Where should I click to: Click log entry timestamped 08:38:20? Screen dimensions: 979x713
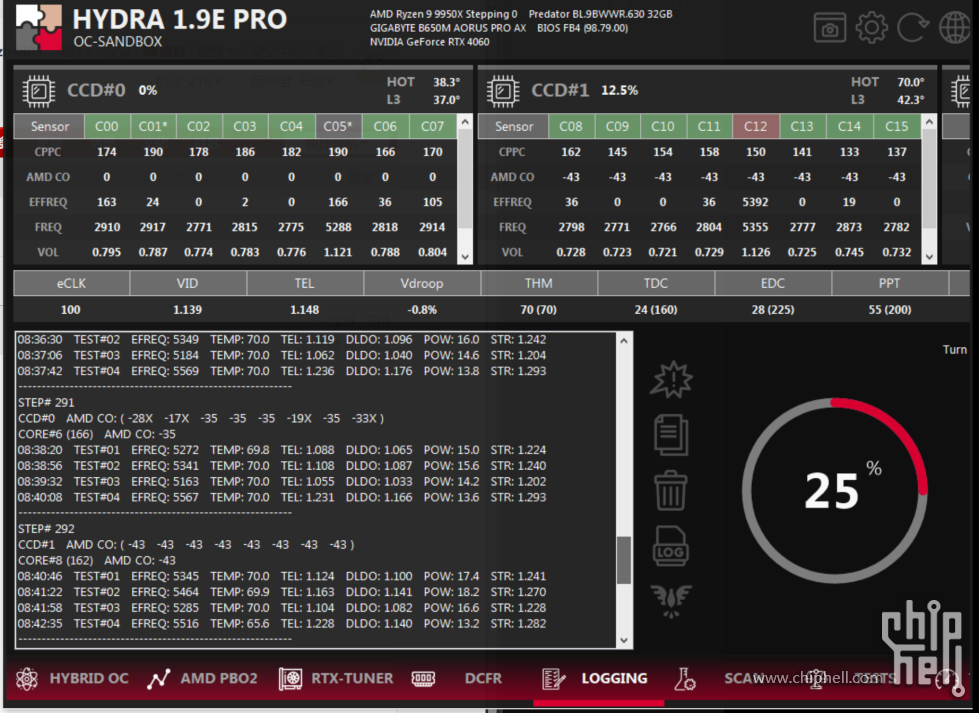tap(282, 450)
